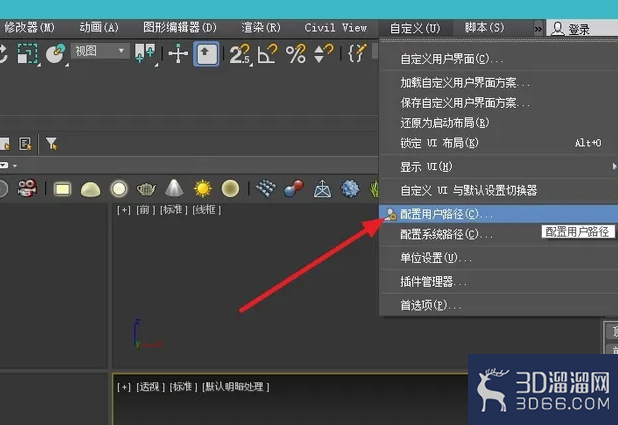Click the [+] label of perspective viewport
The image size is (618, 425).
point(123,387)
